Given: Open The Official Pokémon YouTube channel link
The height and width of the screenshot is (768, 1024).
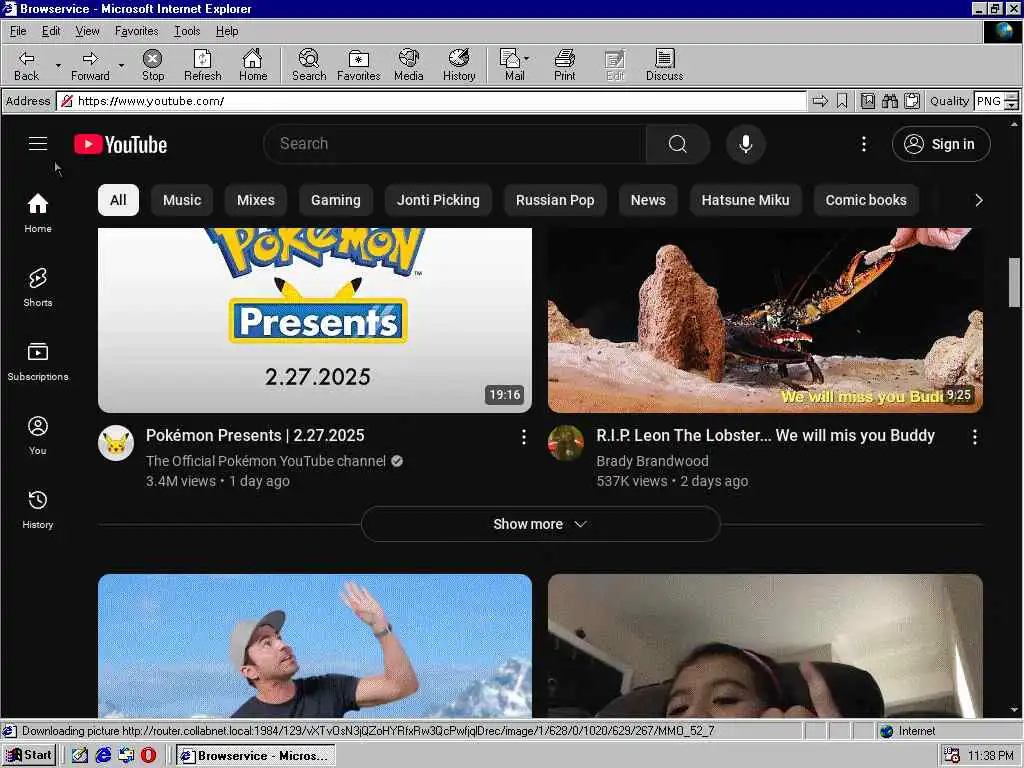Looking at the screenshot, I should pyautogui.click(x=266, y=461).
